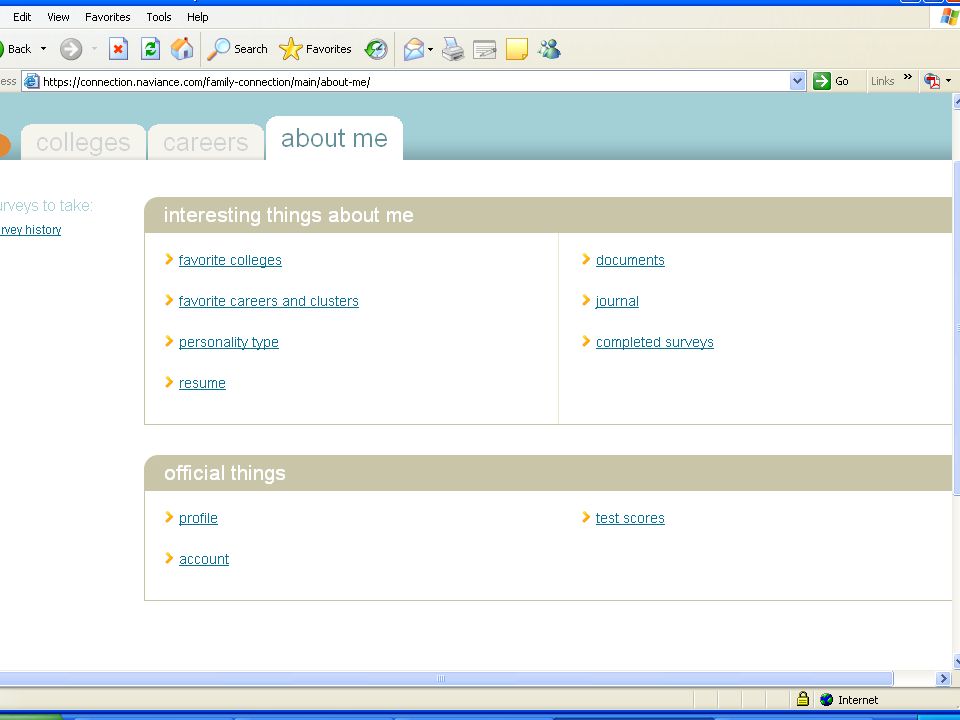Go to the Home page icon
This screenshot has height=720, width=960.
182,49
